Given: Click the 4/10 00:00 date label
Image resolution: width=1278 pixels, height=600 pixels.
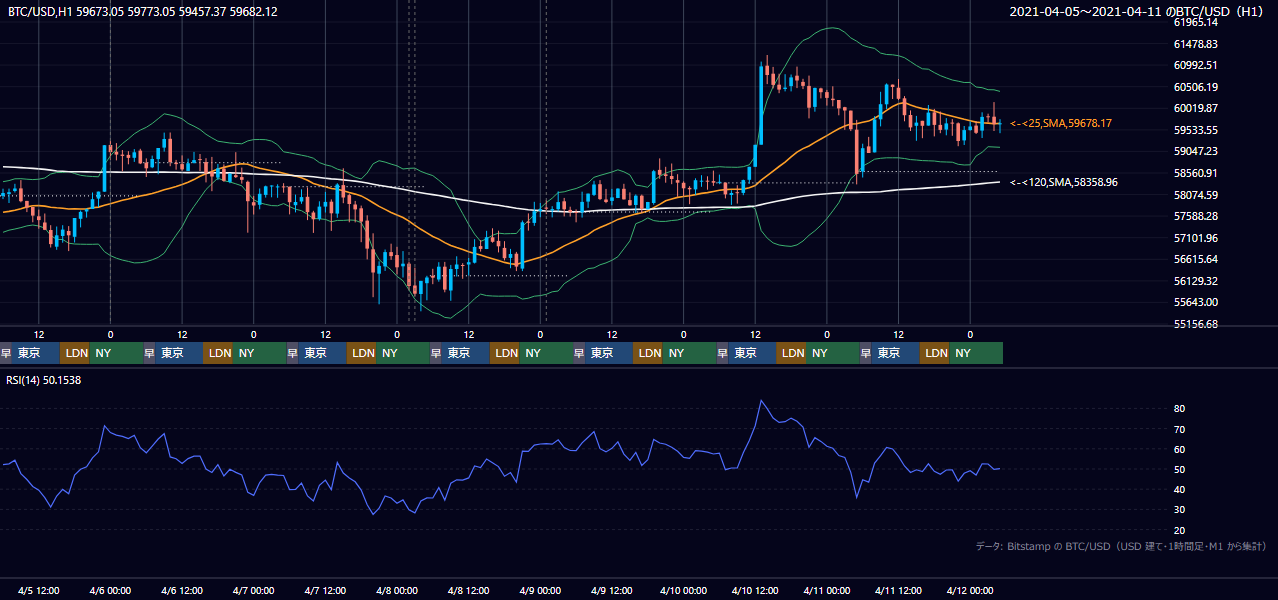Looking at the screenshot, I should click(x=683, y=590).
